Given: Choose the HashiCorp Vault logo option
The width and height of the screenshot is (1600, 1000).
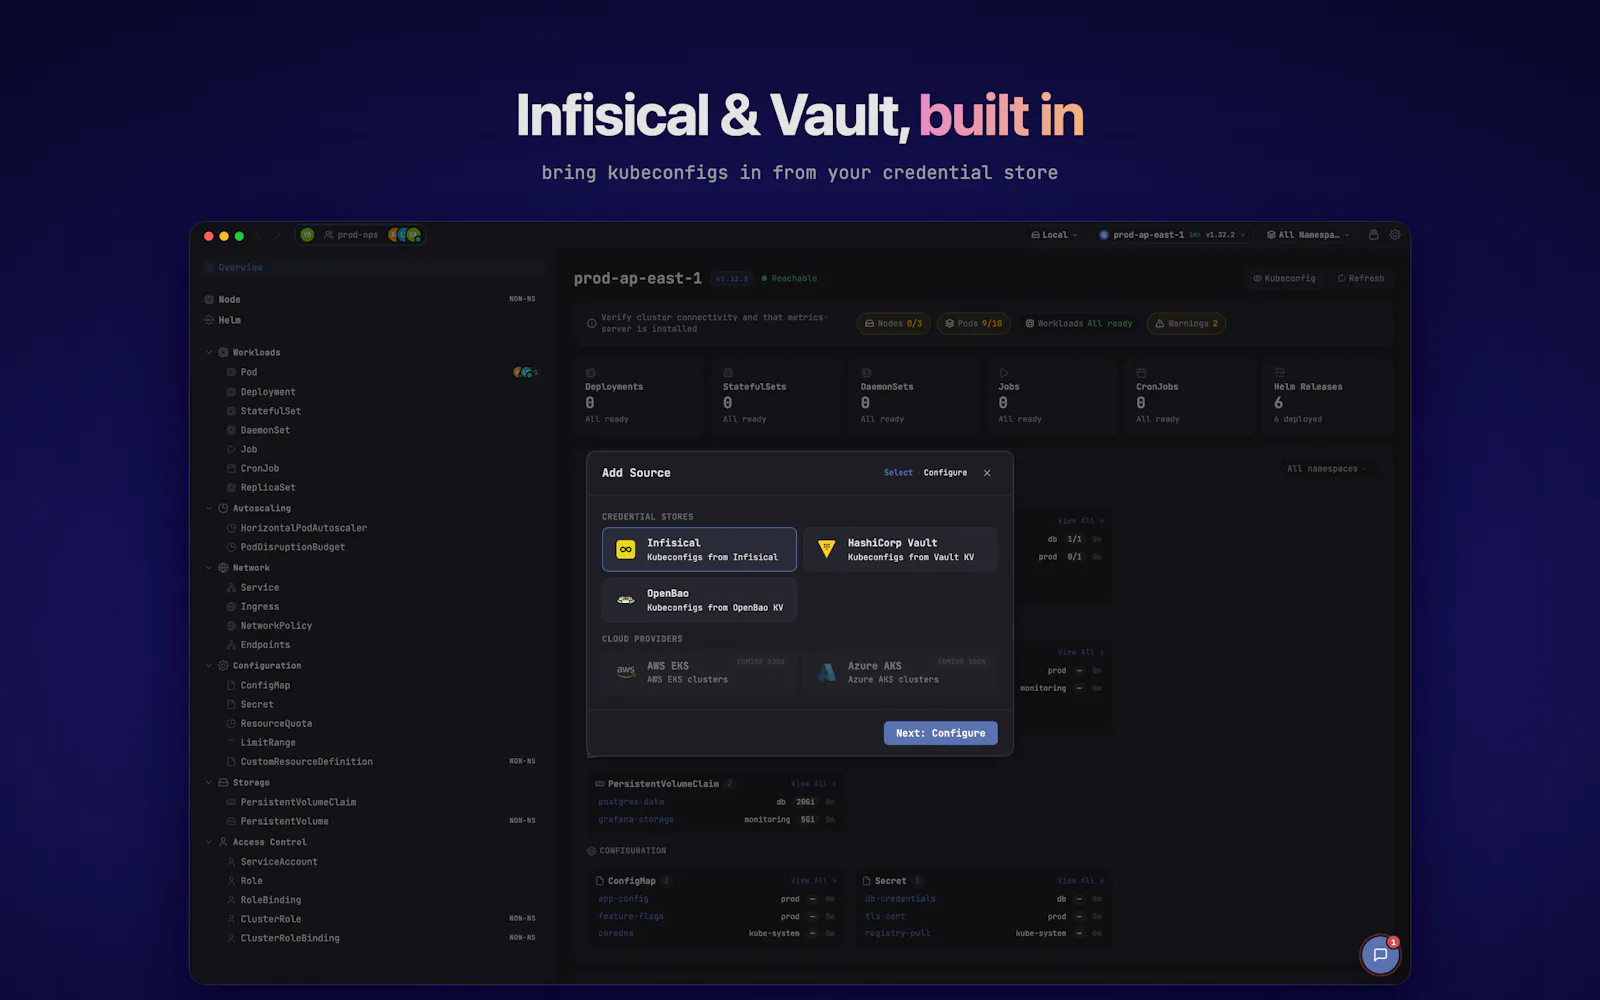Looking at the screenshot, I should coord(826,549).
